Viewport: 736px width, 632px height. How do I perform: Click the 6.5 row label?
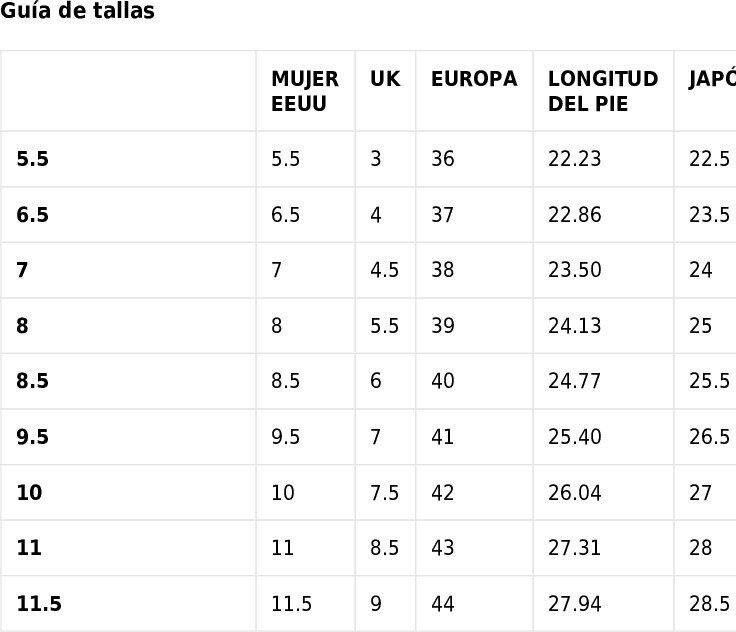(x=32, y=215)
